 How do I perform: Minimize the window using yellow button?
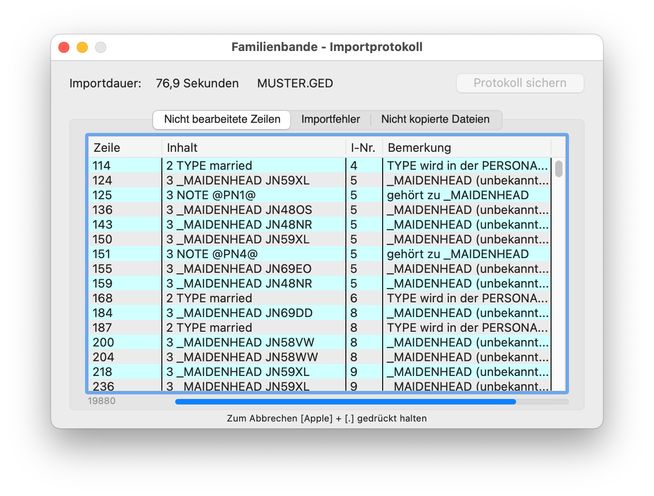pos(82,47)
